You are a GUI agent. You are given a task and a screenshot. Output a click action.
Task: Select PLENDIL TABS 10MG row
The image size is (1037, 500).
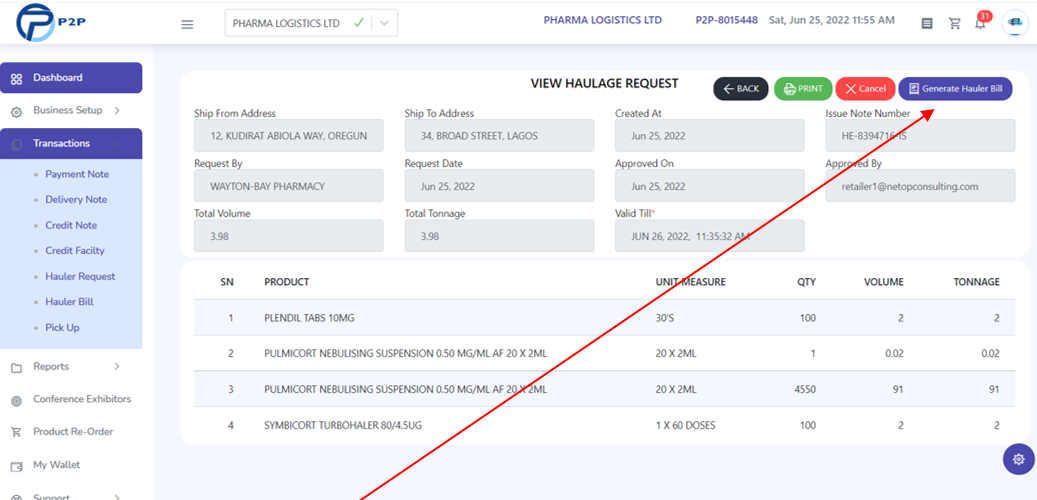(604, 318)
